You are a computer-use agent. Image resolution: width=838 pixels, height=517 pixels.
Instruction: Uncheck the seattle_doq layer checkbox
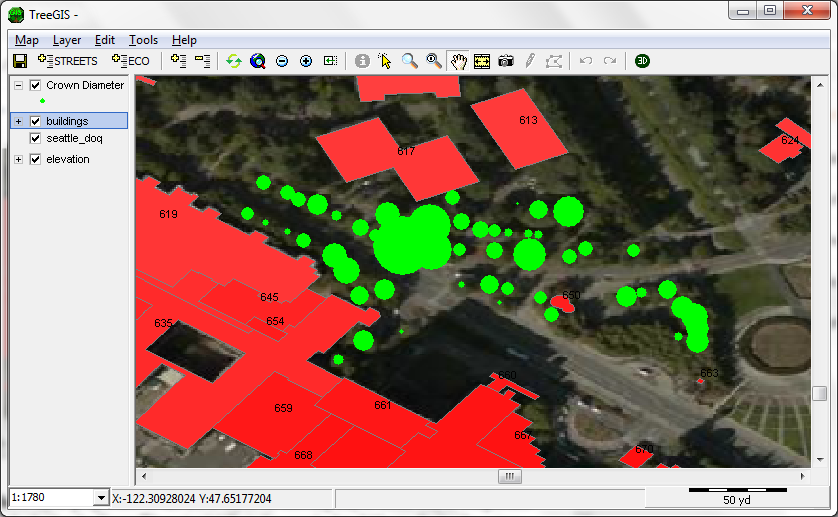coord(35,138)
